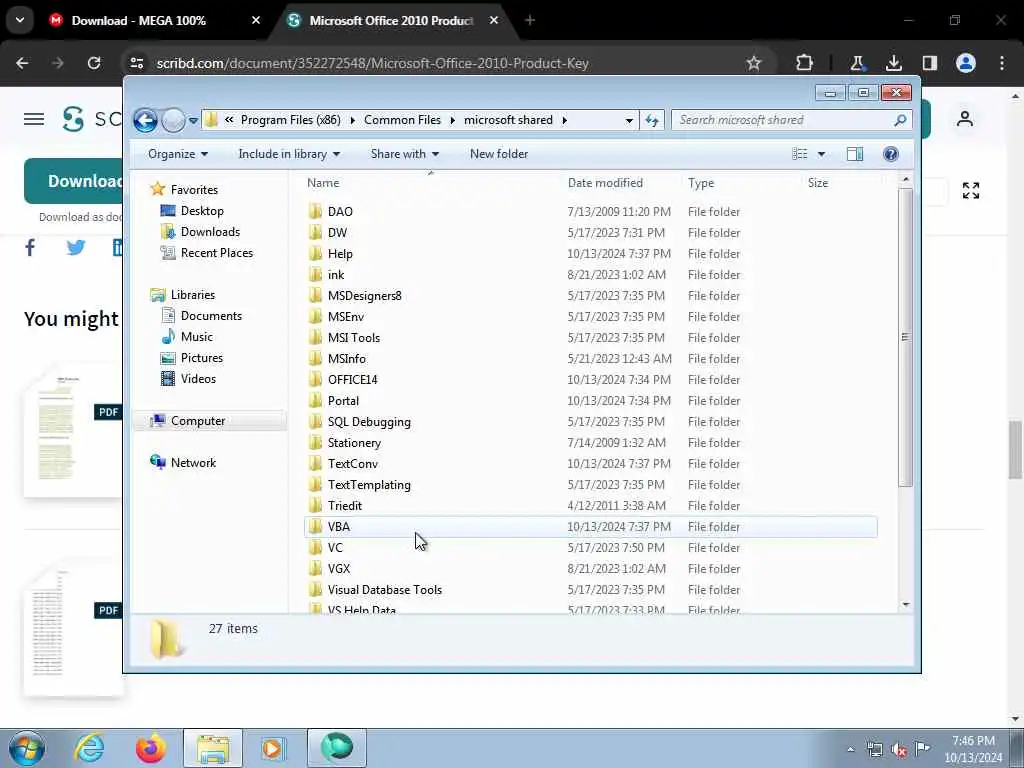Open Scribd hamburger menu in the browser

click(x=34, y=119)
